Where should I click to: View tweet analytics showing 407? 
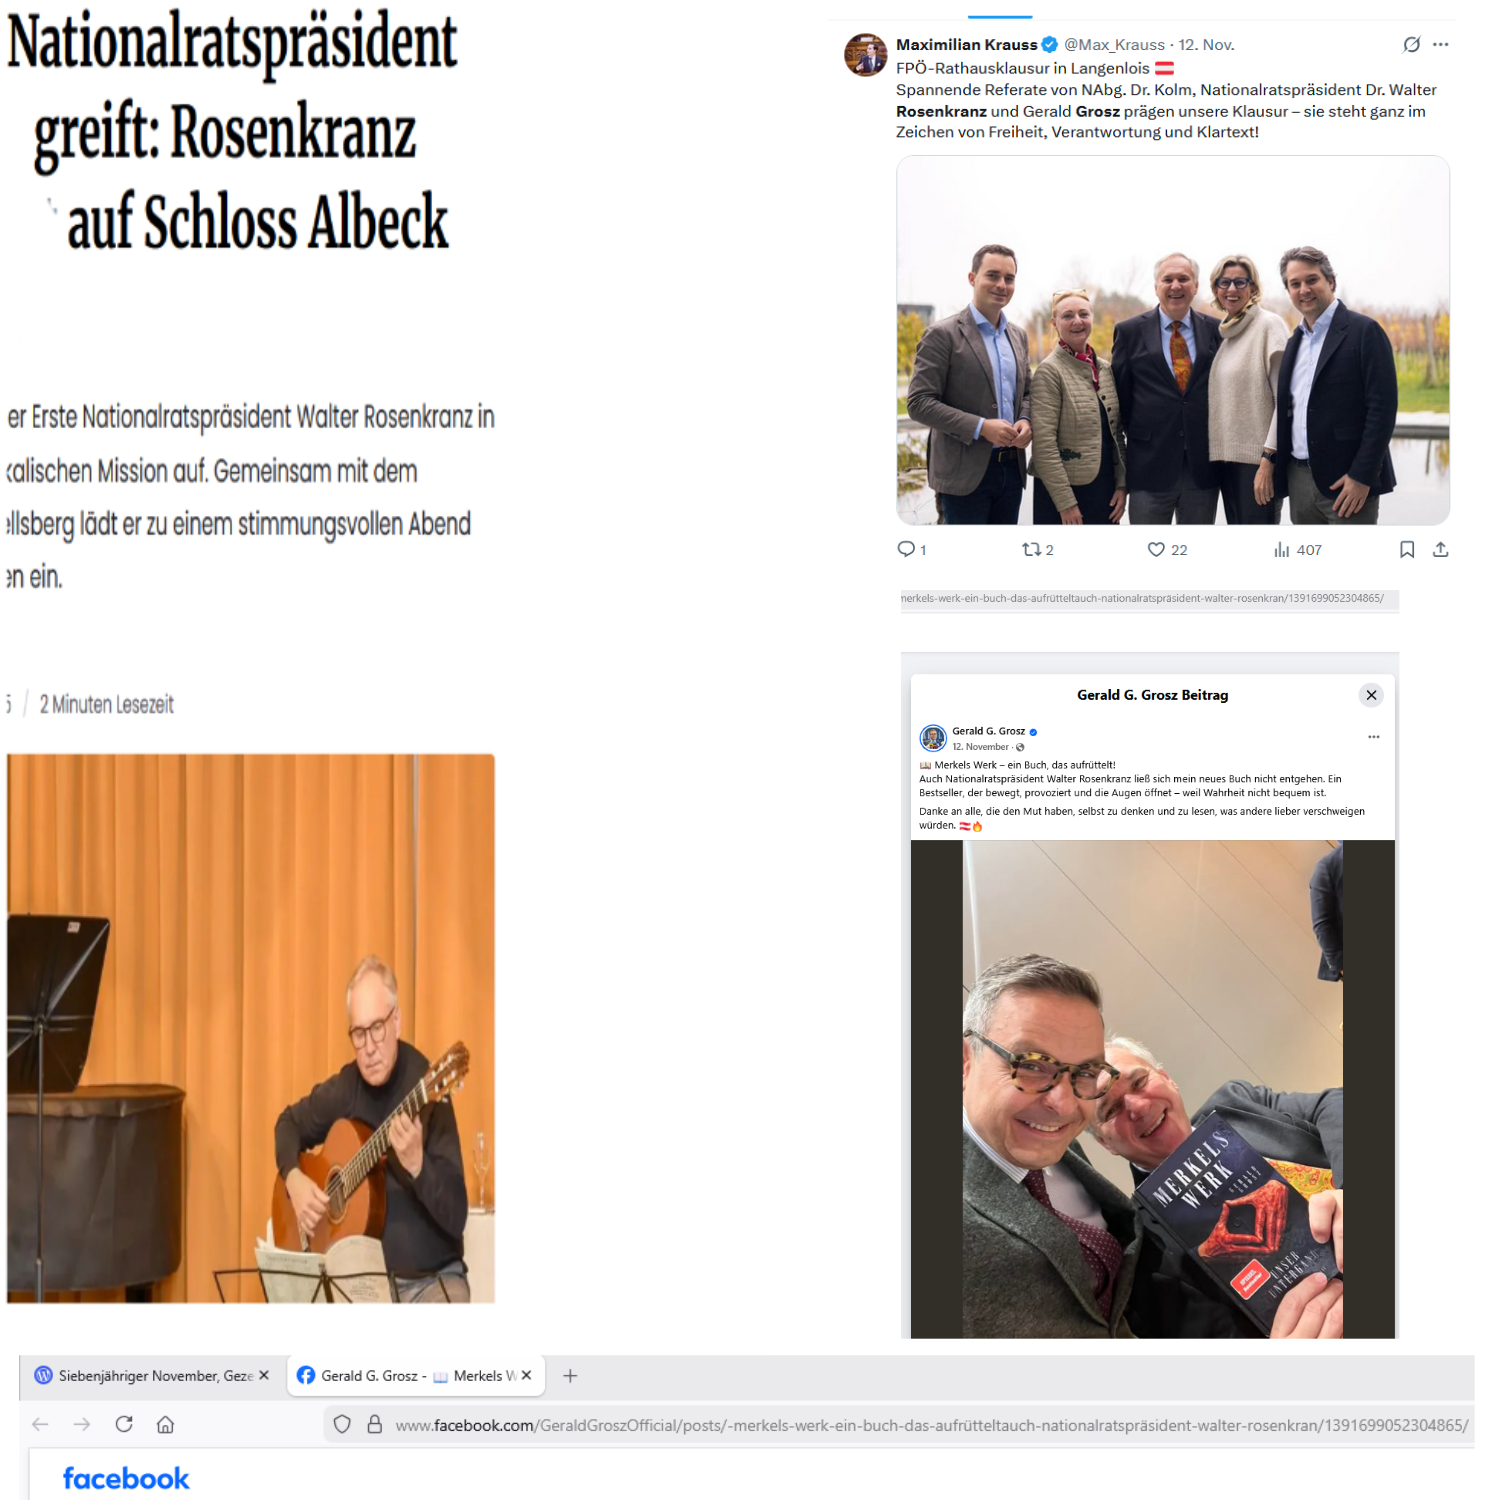click(1297, 549)
